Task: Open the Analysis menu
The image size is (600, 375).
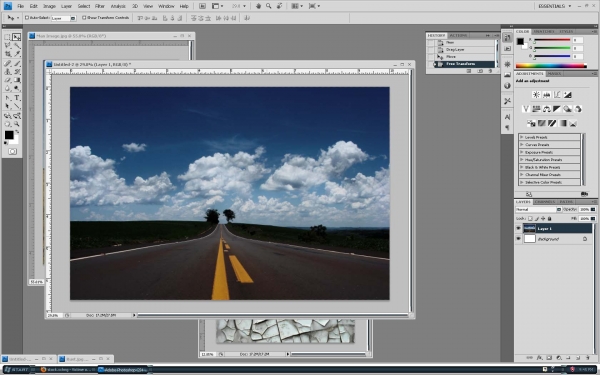Action: tap(118, 6)
